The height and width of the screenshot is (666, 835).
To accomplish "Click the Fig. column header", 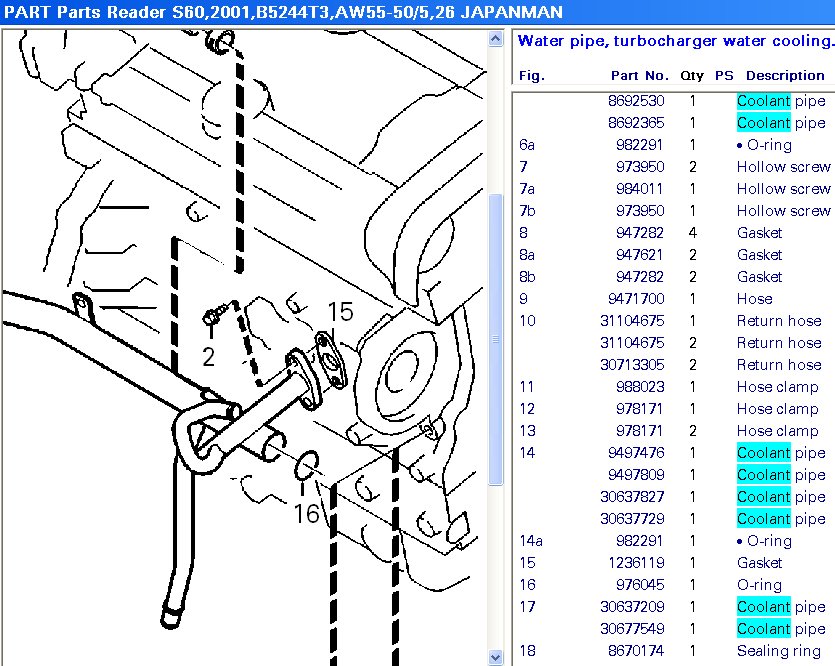I will point(531,75).
